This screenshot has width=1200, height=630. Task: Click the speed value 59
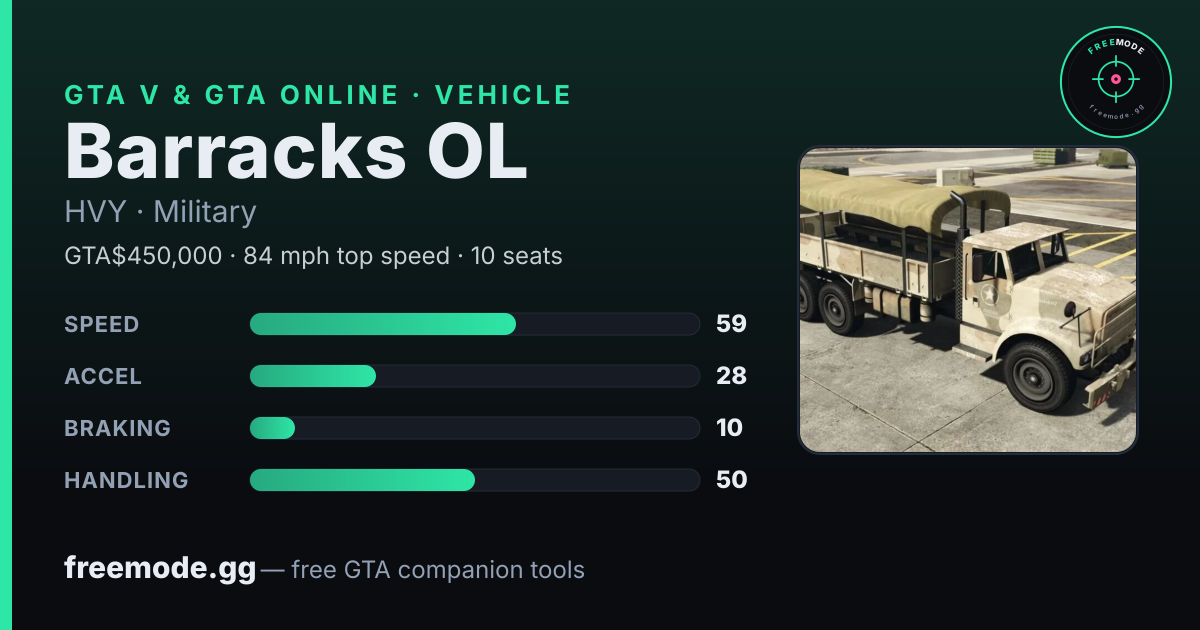tap(731, 324)
